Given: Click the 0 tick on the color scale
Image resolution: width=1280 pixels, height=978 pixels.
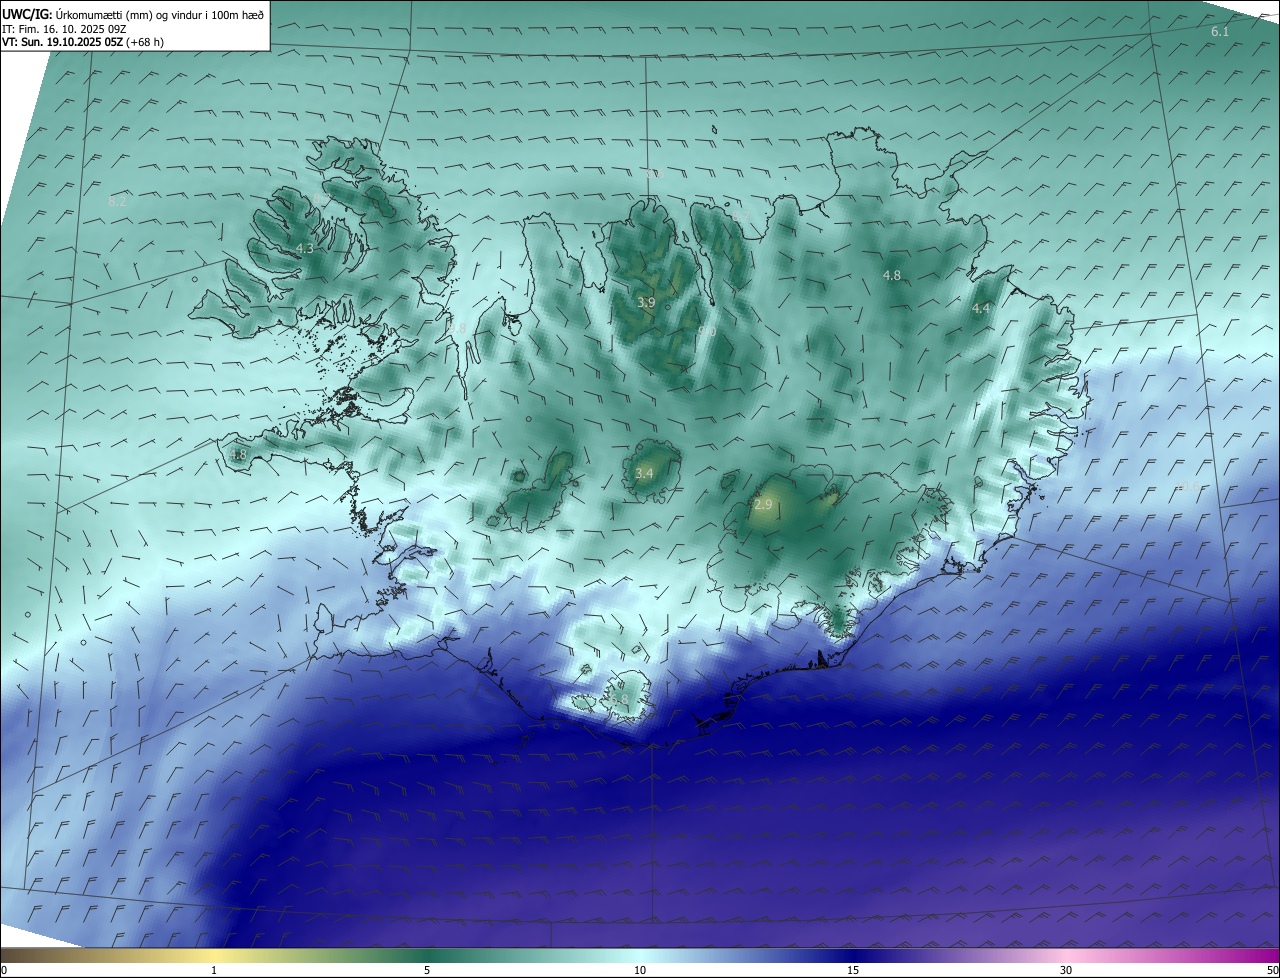Looking at the screenshot, I should click(4, 970).
